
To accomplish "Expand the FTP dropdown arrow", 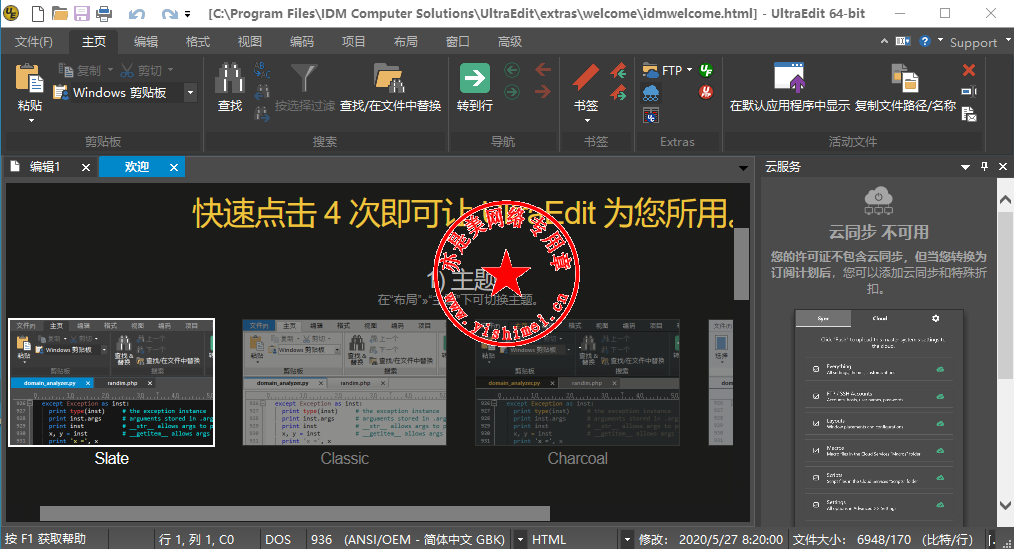I will pos(689,70).
